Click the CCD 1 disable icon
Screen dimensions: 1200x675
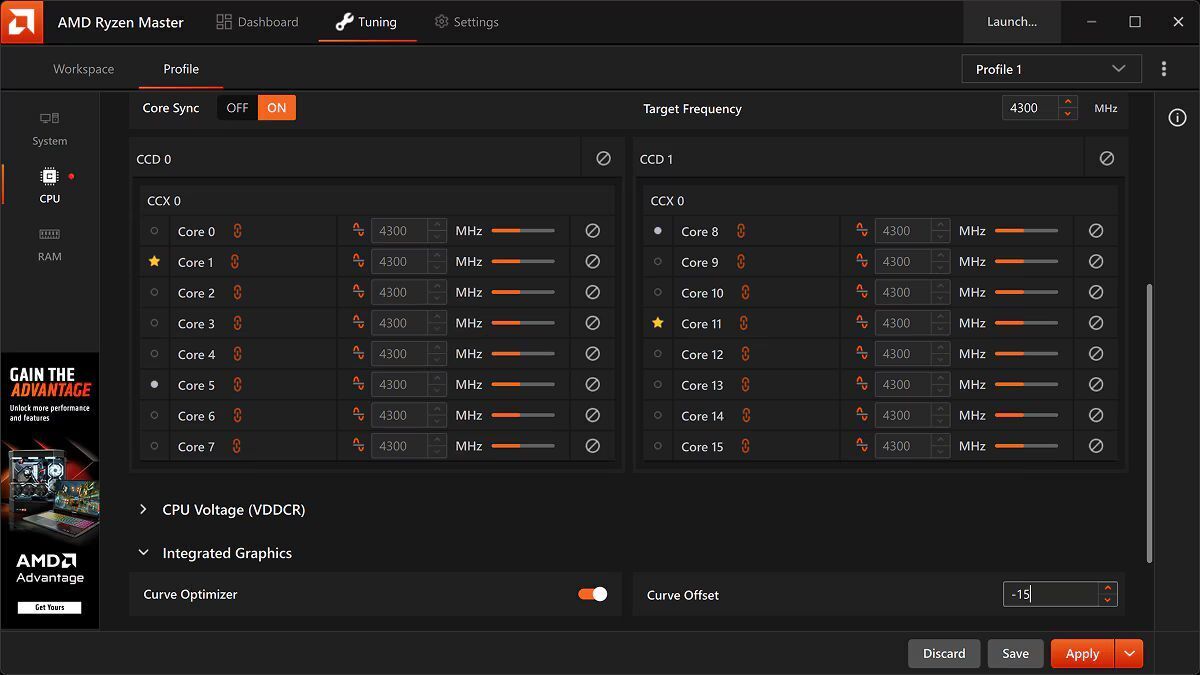[x=1106, y=159]
